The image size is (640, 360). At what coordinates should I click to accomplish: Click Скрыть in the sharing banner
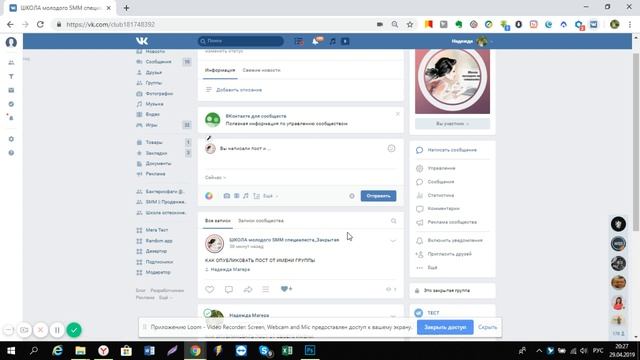click(x=487, y=327)
